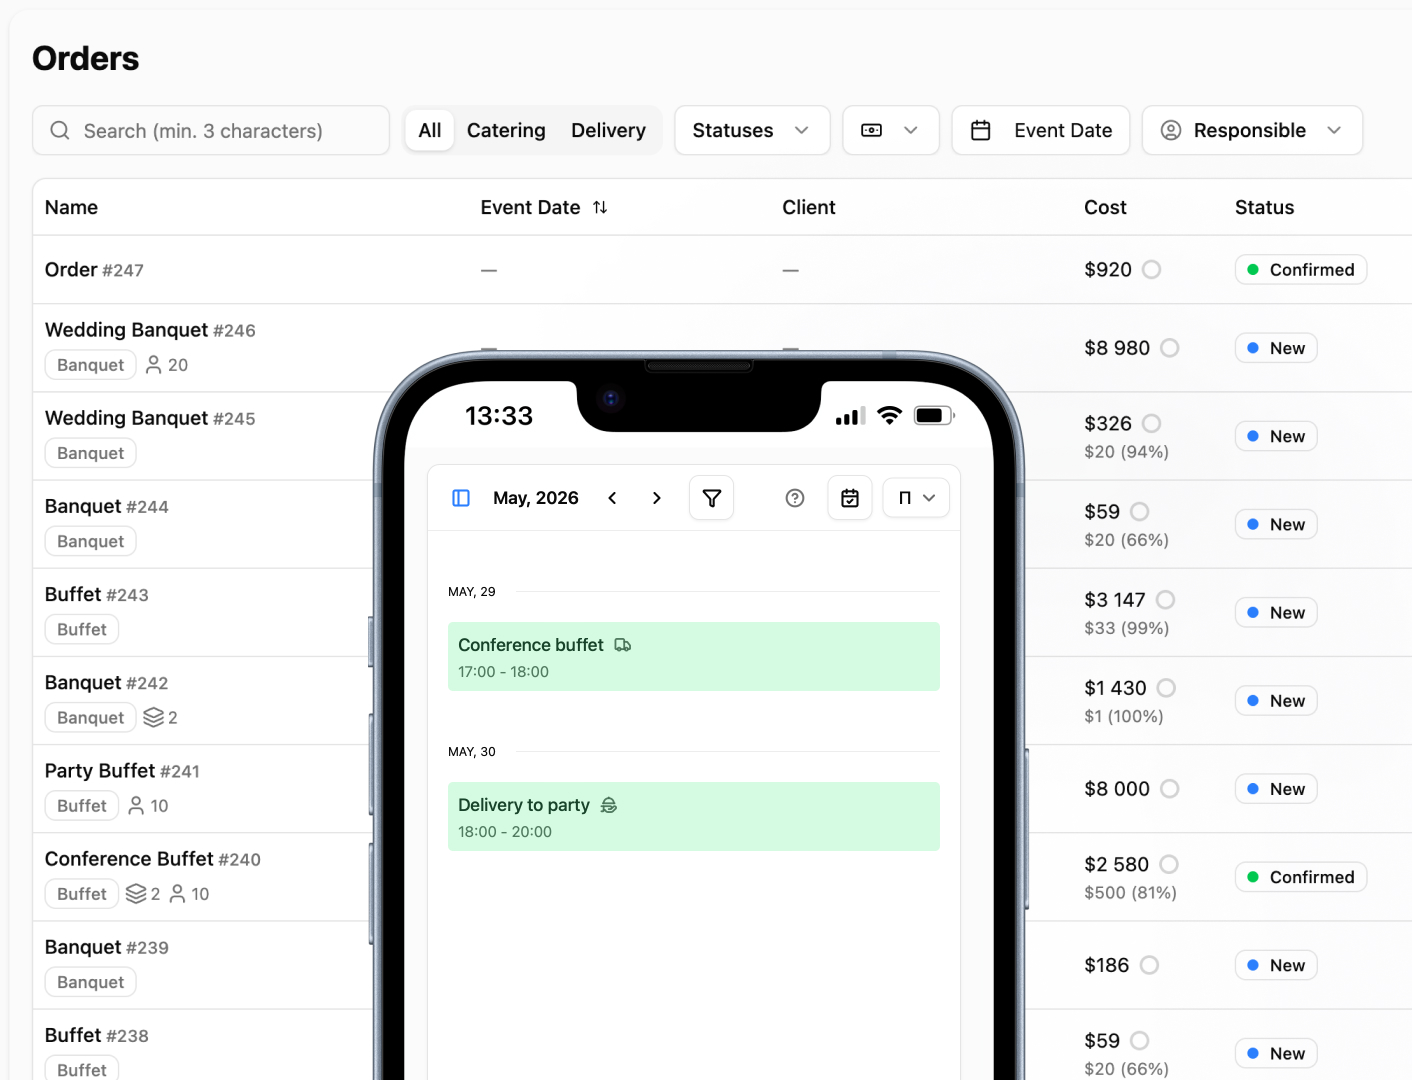1412x1080 pixels.
Task: Open Wedding Banquet #245
Action: (150, 418)
